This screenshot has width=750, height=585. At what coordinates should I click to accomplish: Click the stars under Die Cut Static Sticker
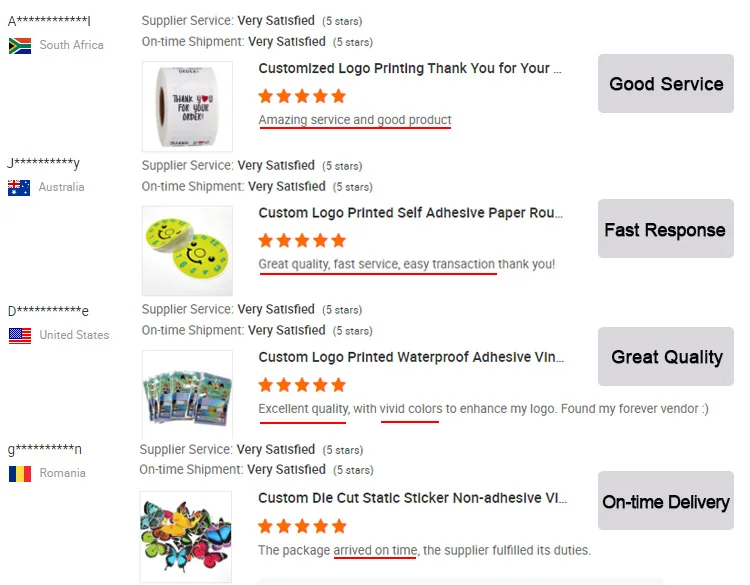(x=302, y=526)
